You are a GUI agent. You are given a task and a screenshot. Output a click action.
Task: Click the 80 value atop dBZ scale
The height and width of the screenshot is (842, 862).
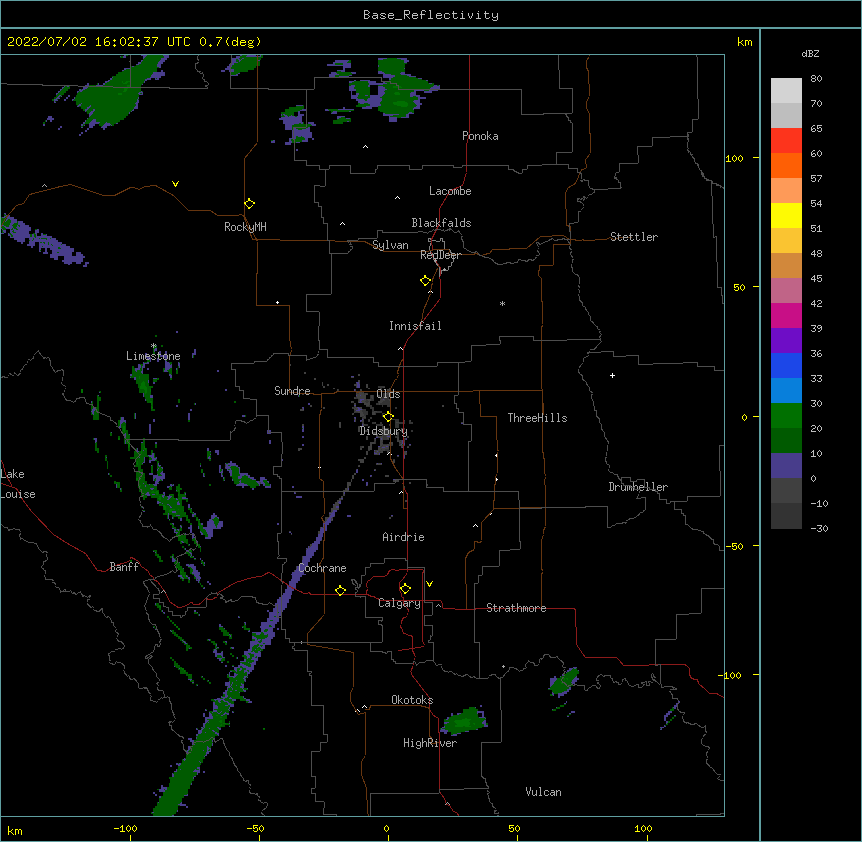tap(816, 79)
